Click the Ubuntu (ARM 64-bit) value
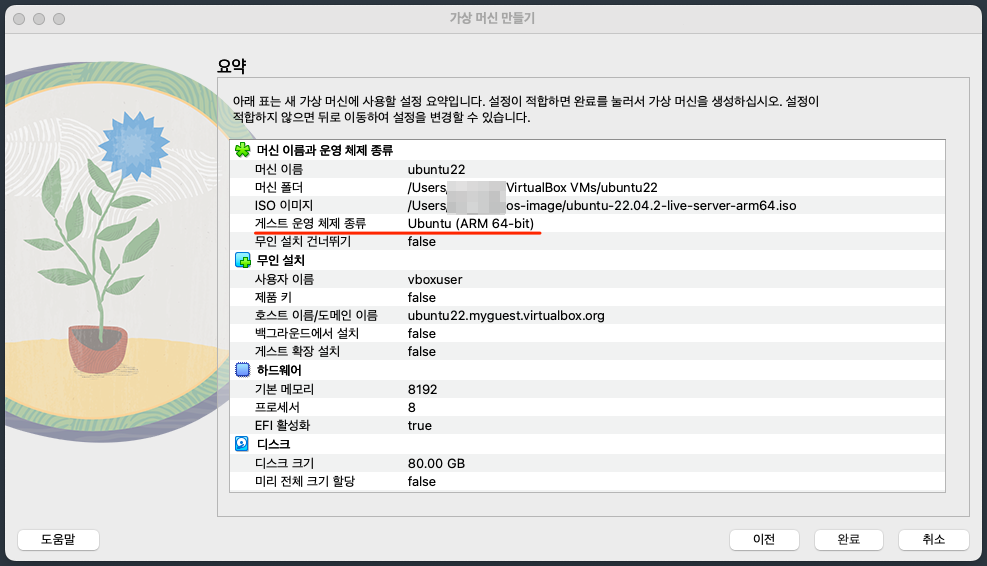987x566 pixels. [471, 224]
